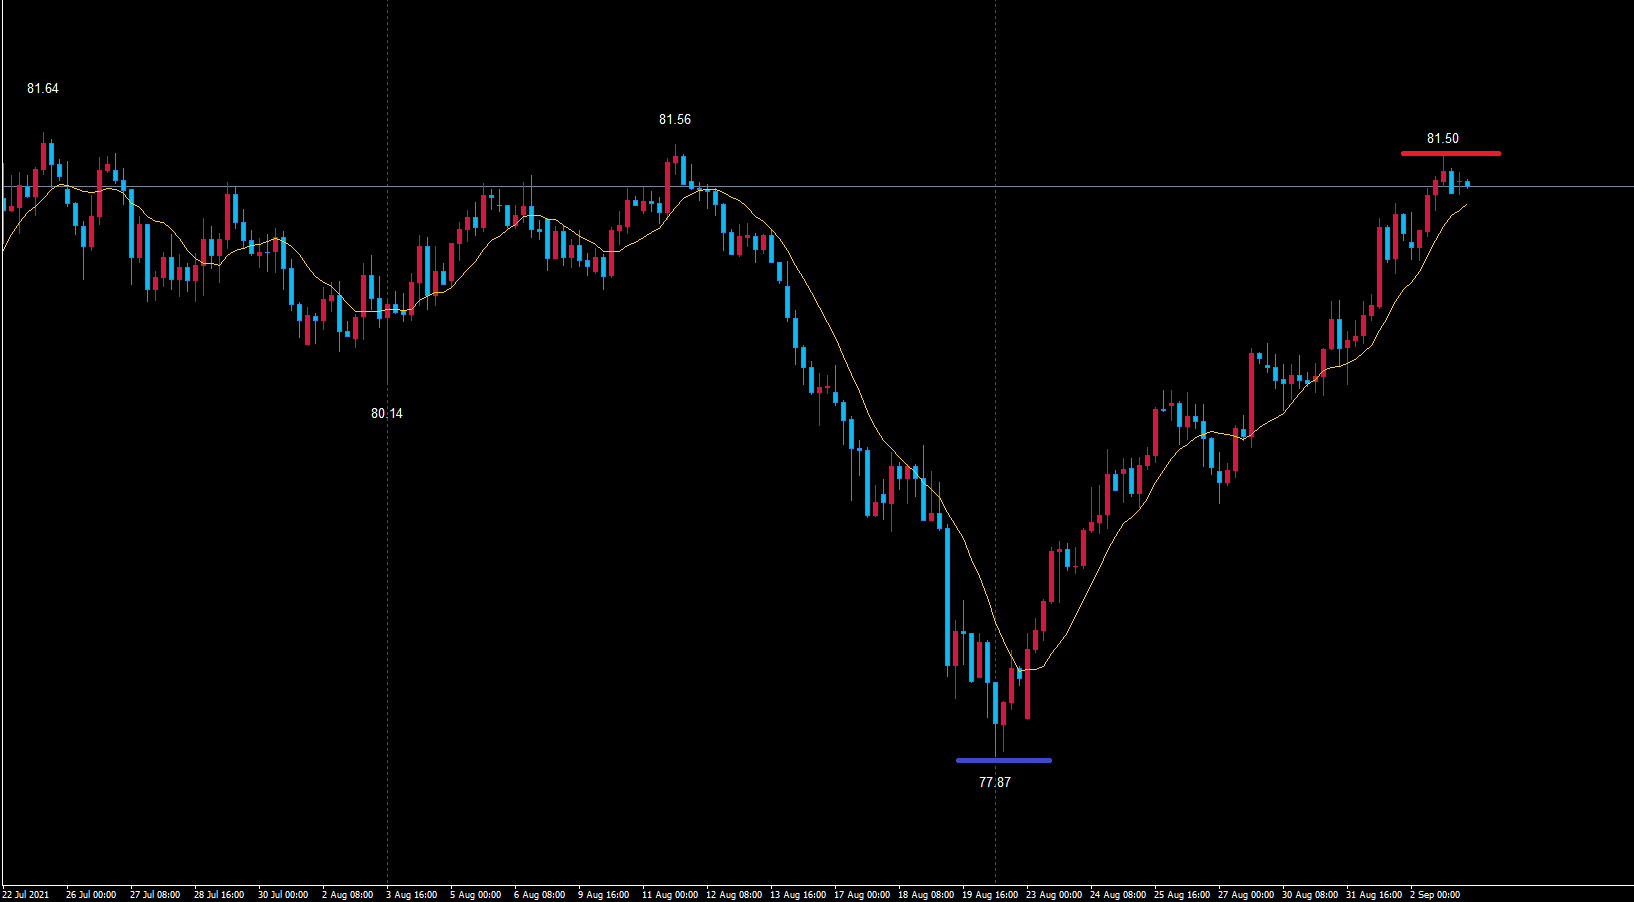Click the 17 Aug 00:00 time label
The height and width of the screenshot is (902, 1634).
click(862, 895)
